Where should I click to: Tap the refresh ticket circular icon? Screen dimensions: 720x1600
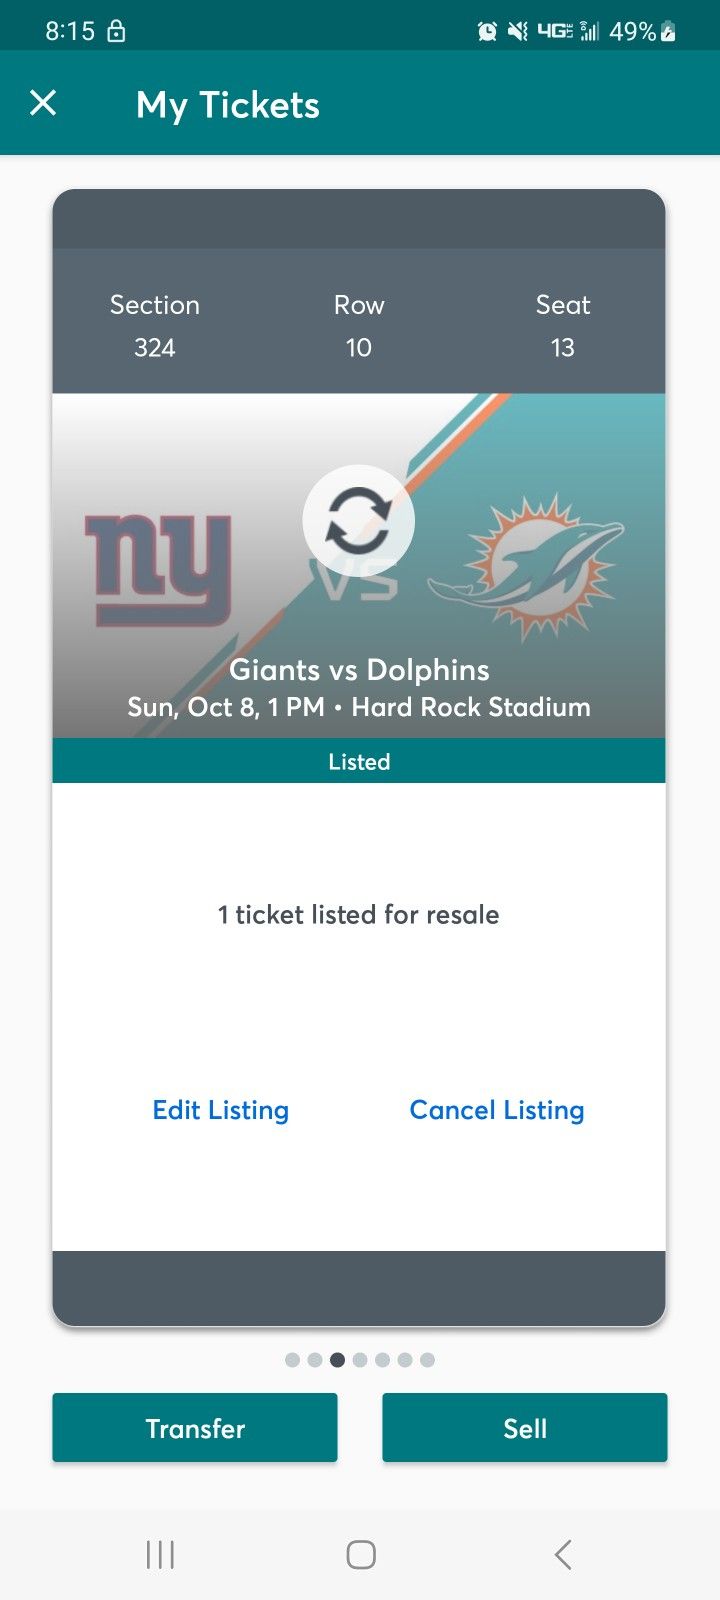358,521
